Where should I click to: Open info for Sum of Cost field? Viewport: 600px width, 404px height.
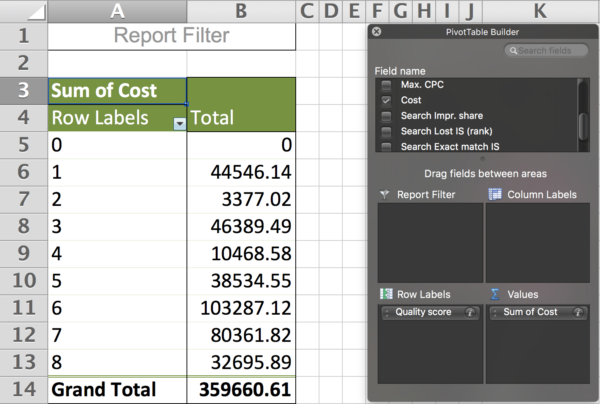(578, 313)
